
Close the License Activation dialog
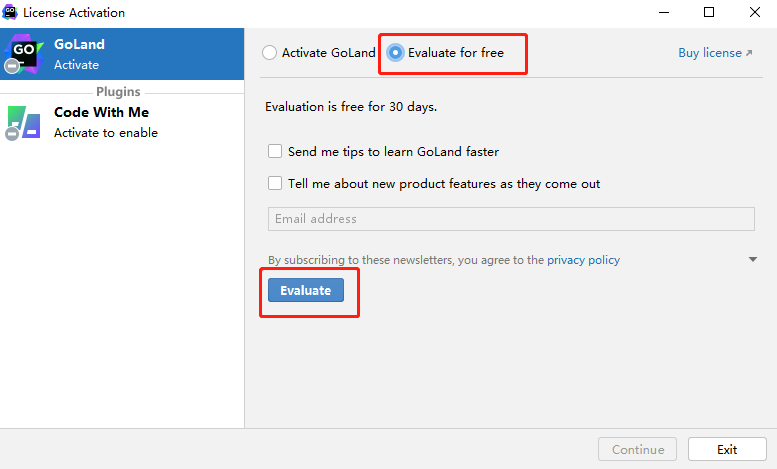(754, 13)
